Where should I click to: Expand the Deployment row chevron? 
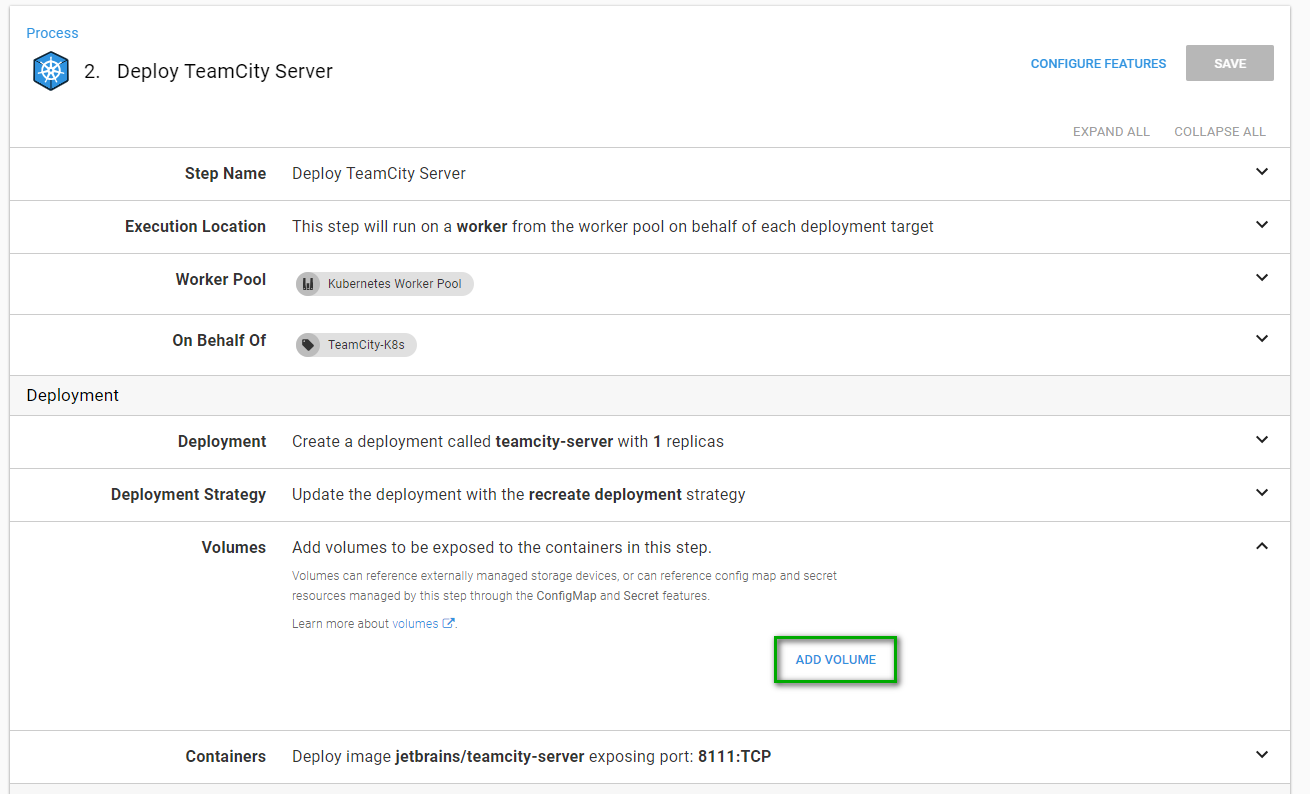tap(1261, 440)
